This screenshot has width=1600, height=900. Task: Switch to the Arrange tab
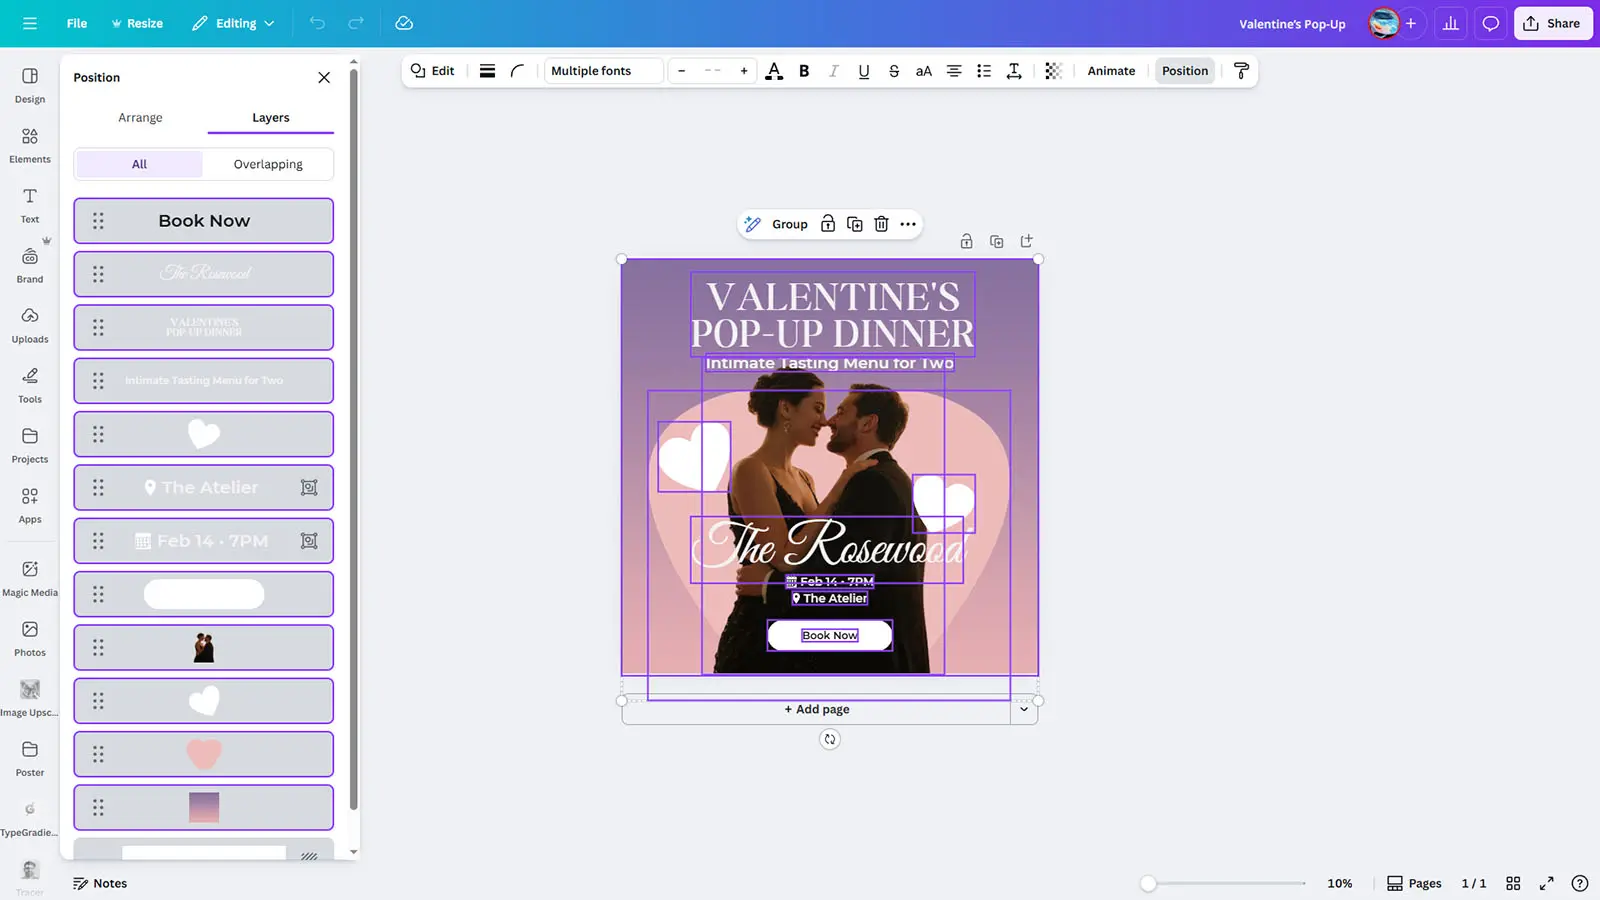(x=140, y=118)
